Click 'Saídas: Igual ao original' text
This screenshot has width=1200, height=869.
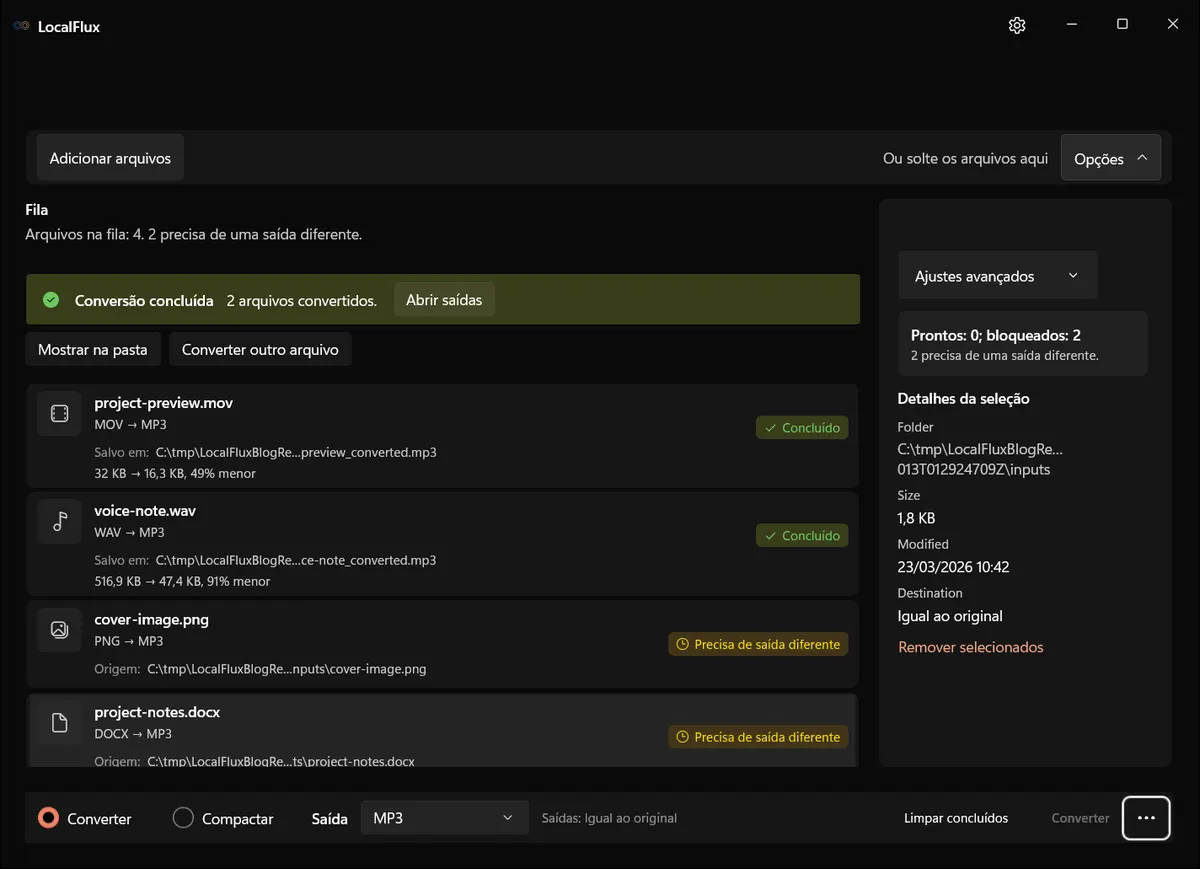pos(609,818)
